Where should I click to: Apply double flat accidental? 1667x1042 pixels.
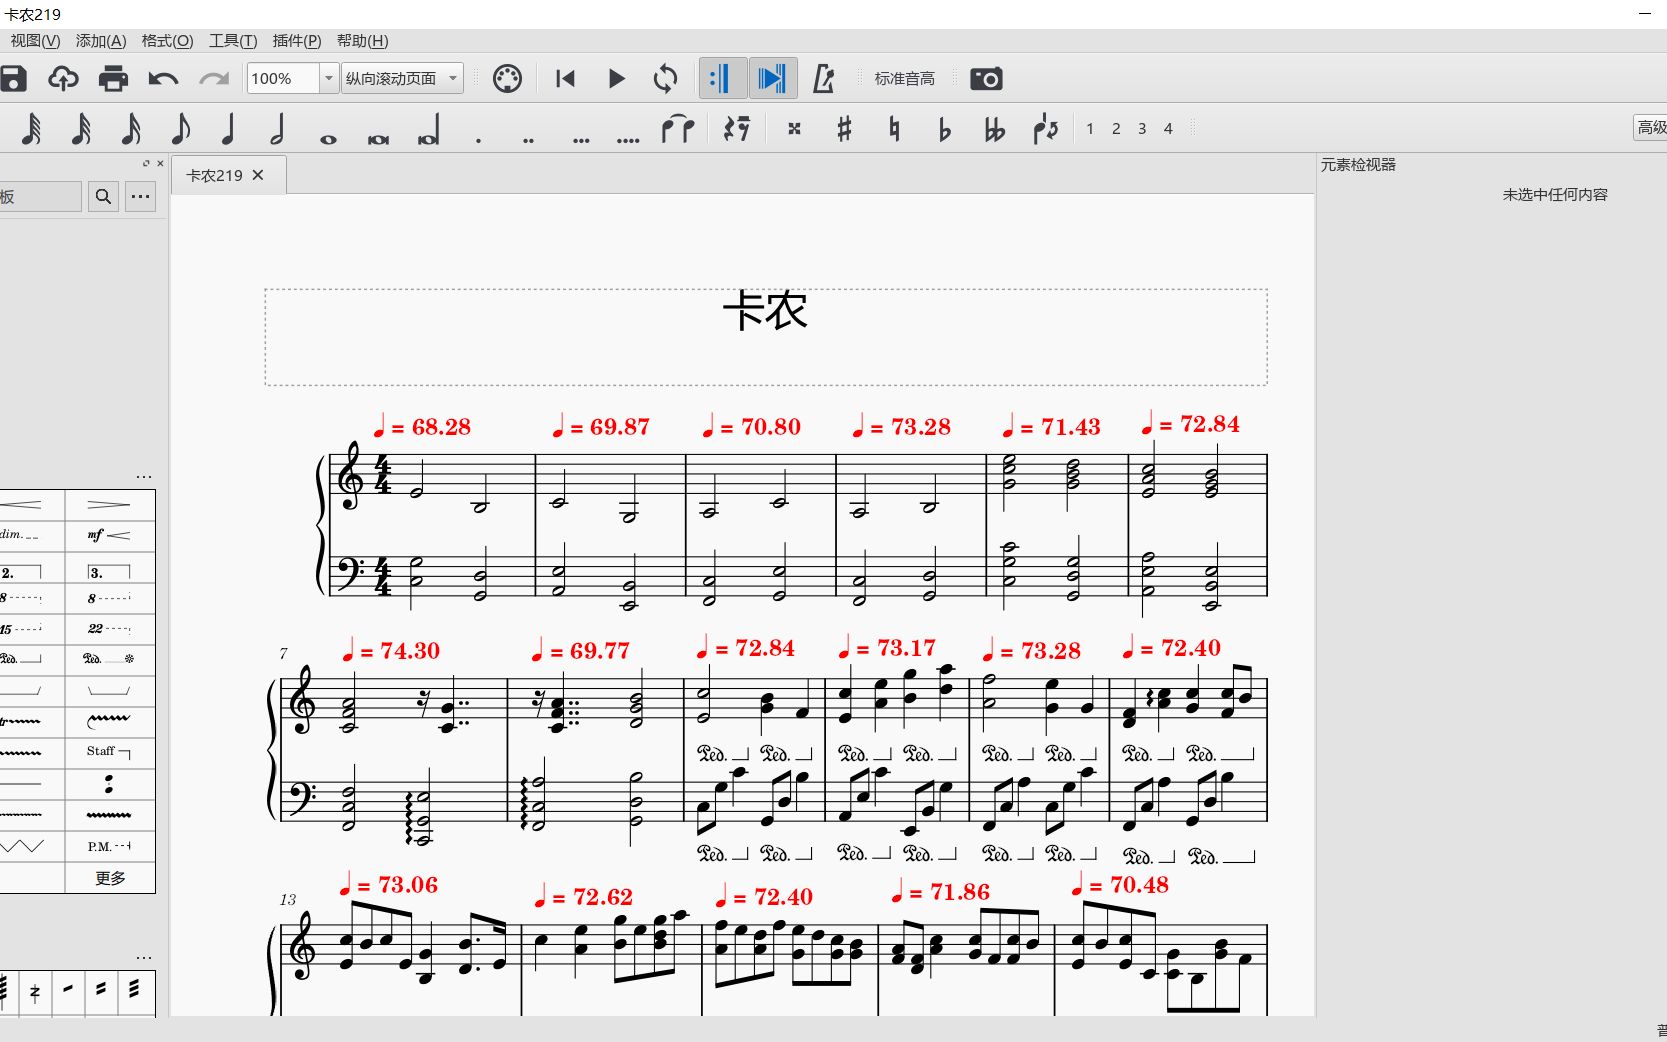pyautogui.click(x=994, y=129)
